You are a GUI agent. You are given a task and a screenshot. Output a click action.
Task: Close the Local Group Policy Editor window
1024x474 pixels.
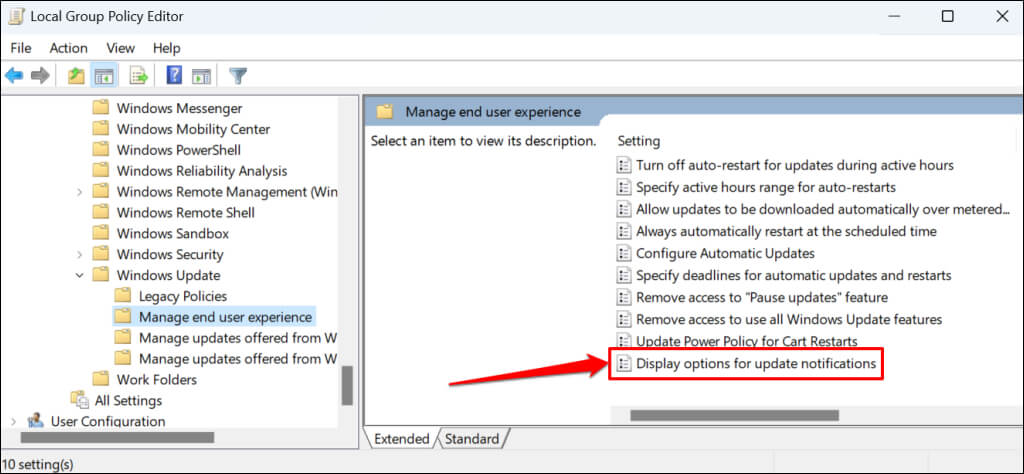tap(1002, 17)
